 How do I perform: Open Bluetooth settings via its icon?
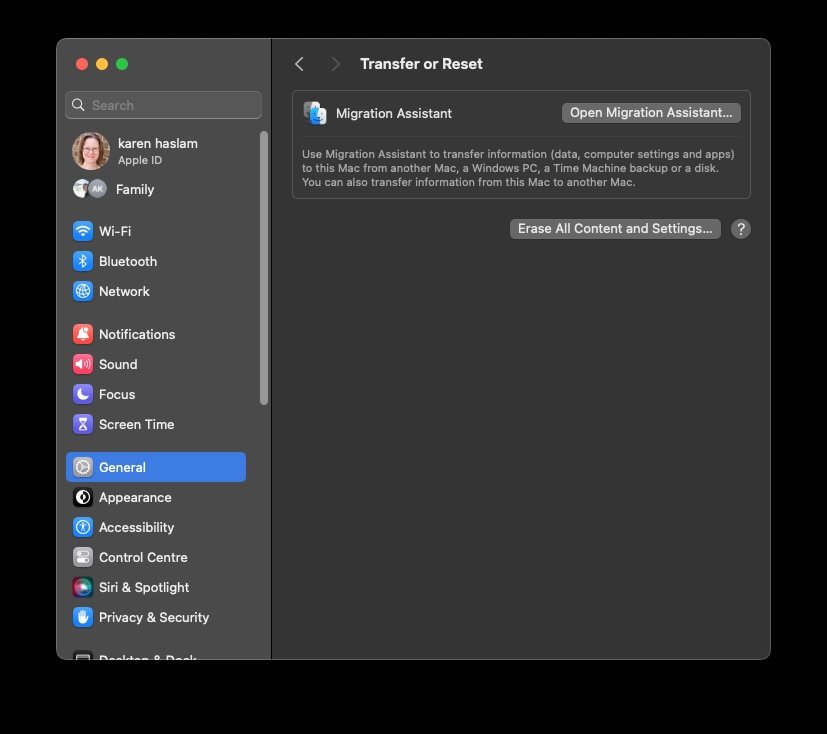[83, 261]
